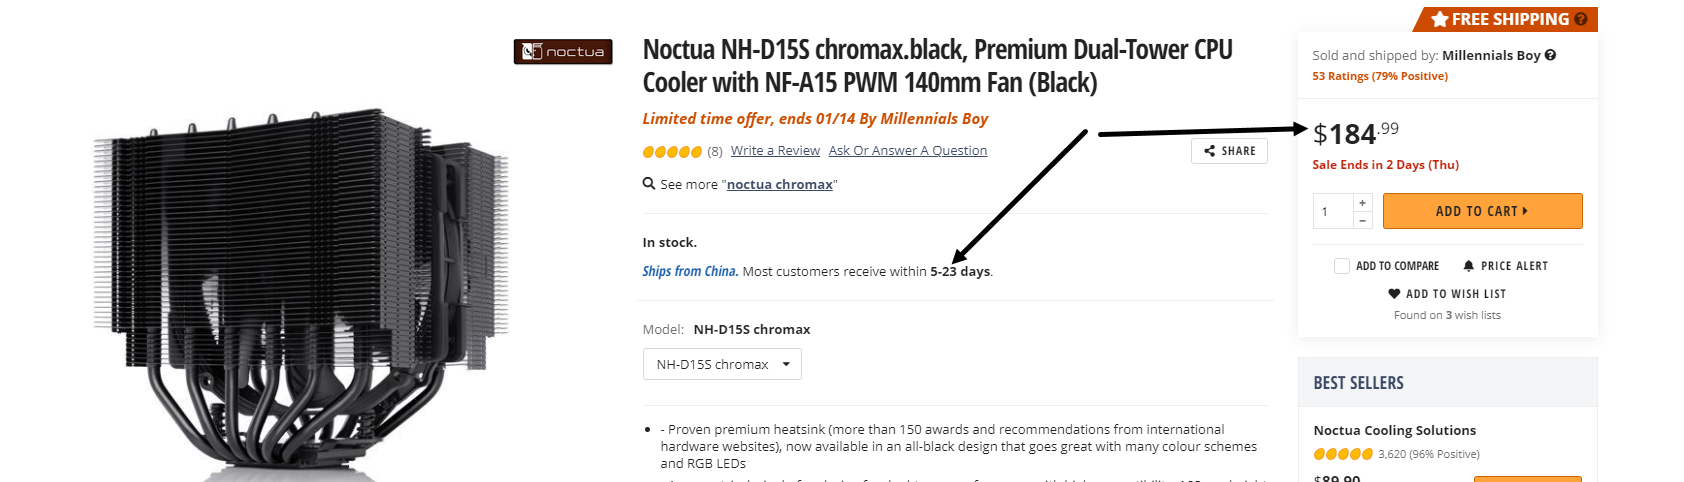
Task: Decrease quantity with the minus stepper
Action: 1362,220
